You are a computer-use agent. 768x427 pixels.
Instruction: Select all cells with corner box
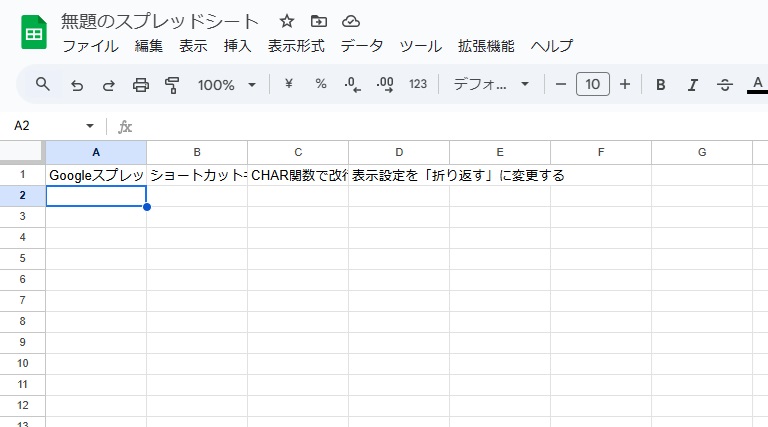click(23, 152)
